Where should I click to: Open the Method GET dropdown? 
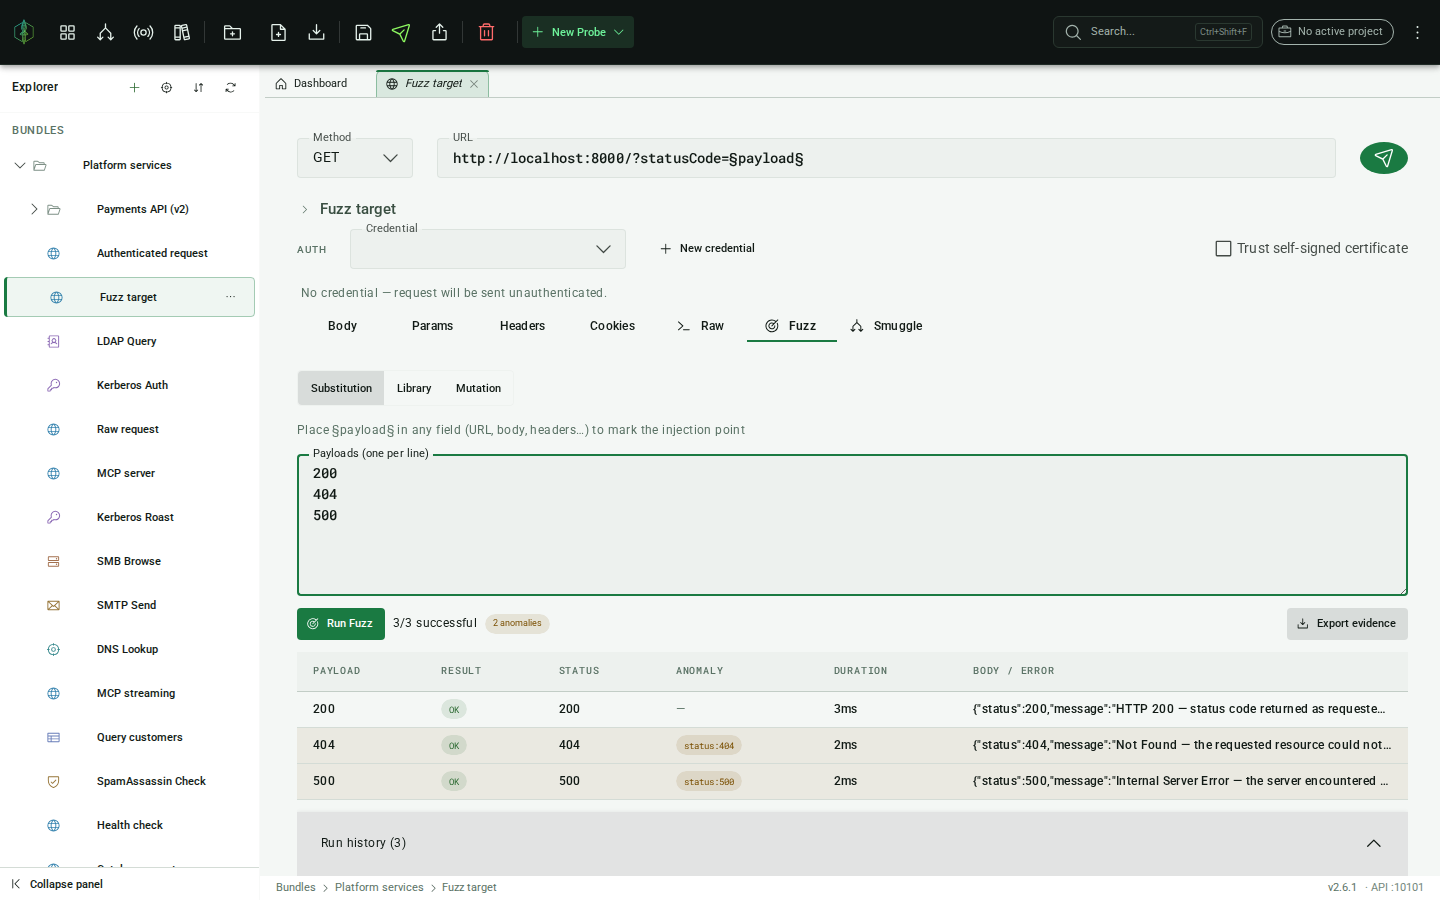tap(355, 158)
